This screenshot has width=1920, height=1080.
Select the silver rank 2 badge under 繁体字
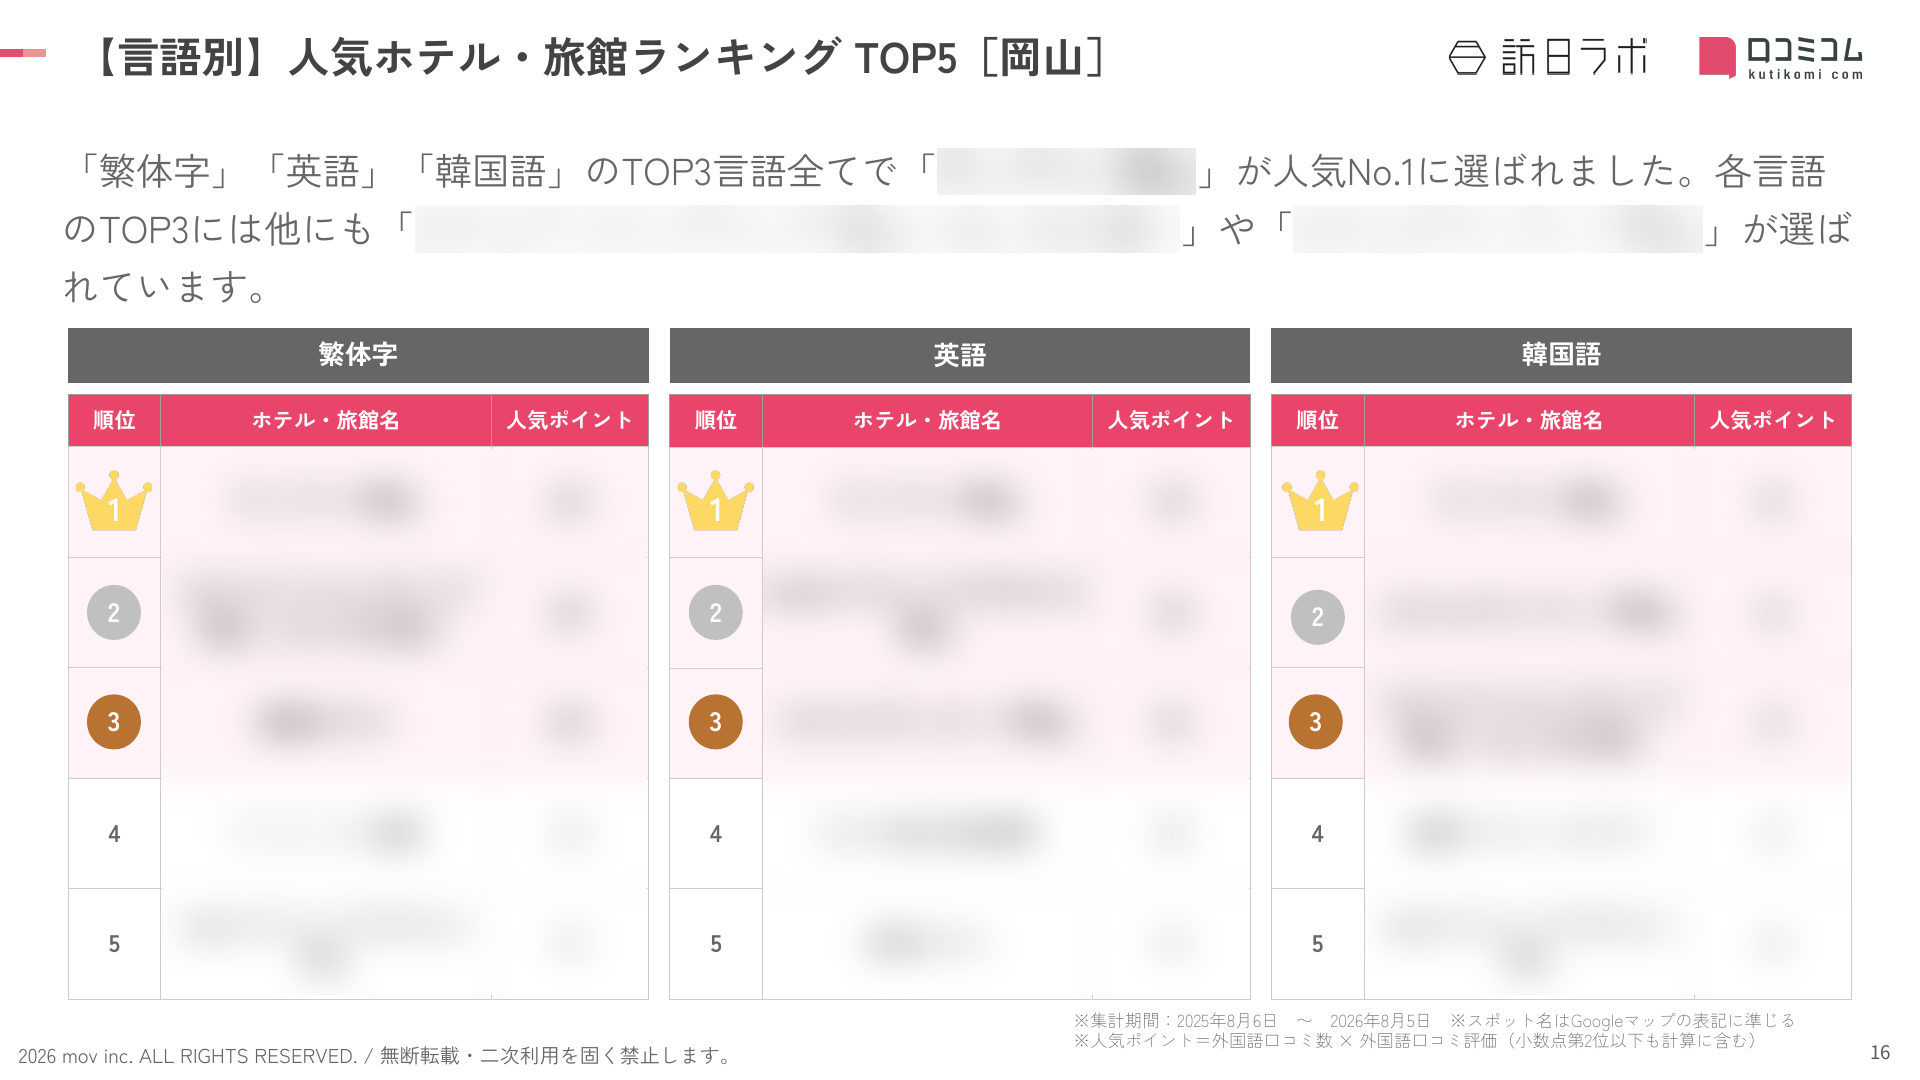114,612
